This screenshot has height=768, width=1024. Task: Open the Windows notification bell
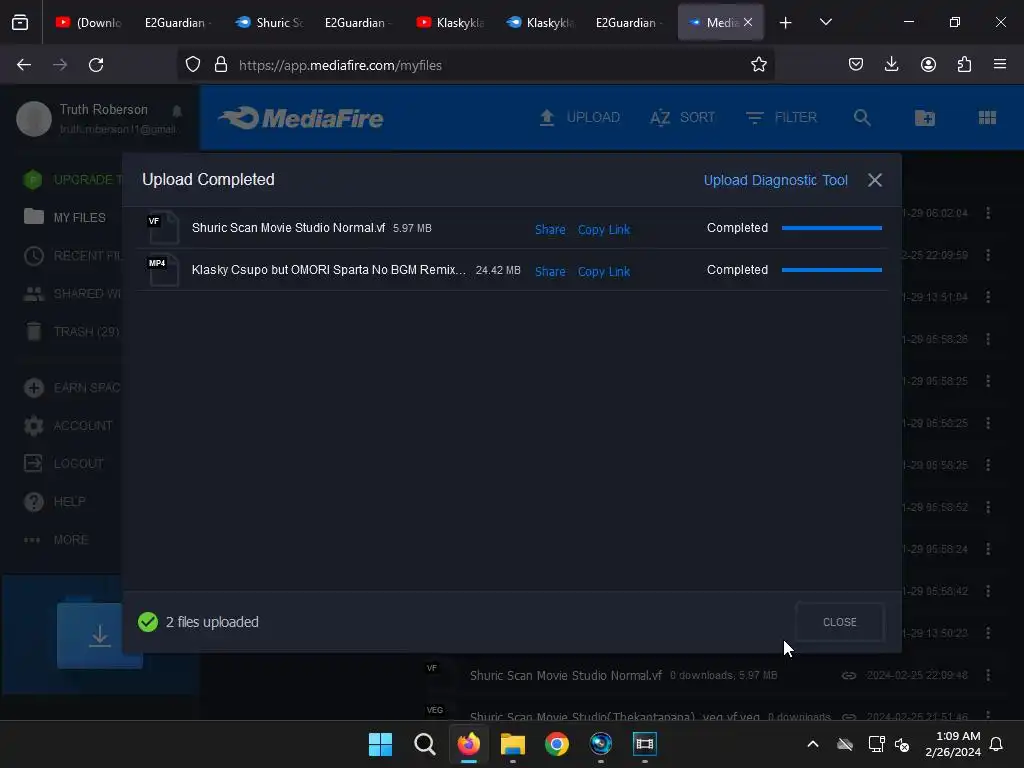[996, 744]
